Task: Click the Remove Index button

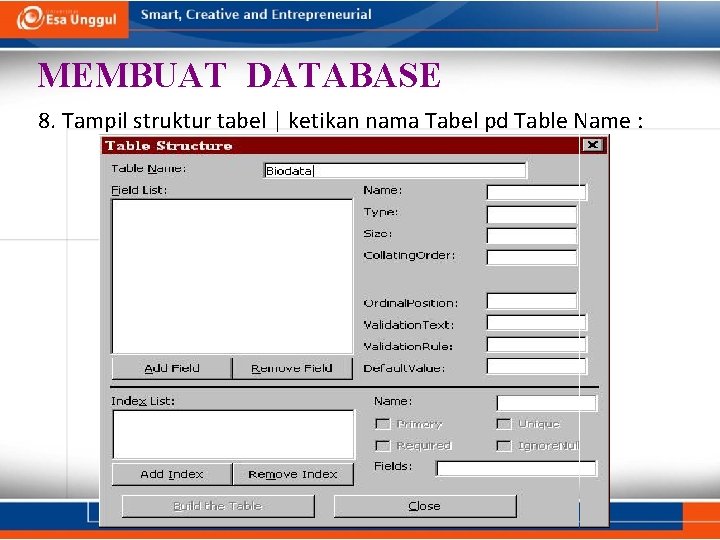Action: point(293,474)
